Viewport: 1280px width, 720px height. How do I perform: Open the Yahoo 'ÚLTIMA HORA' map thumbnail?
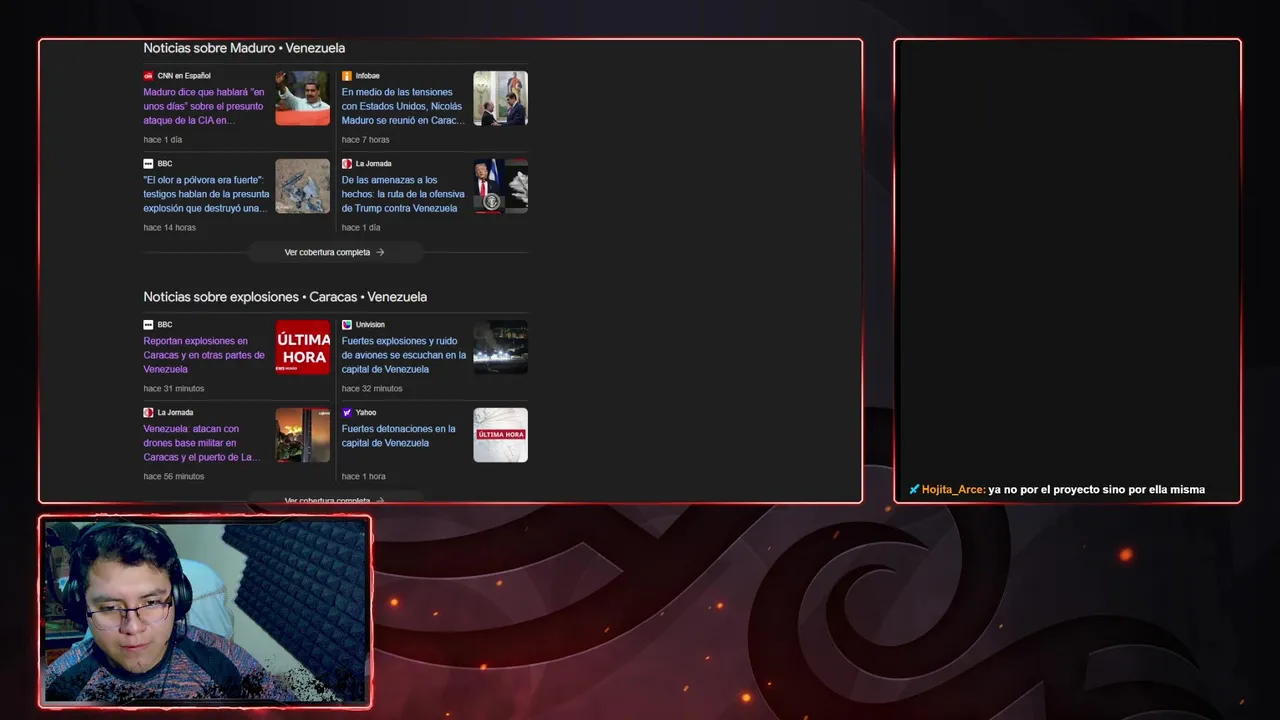point(501,435)
